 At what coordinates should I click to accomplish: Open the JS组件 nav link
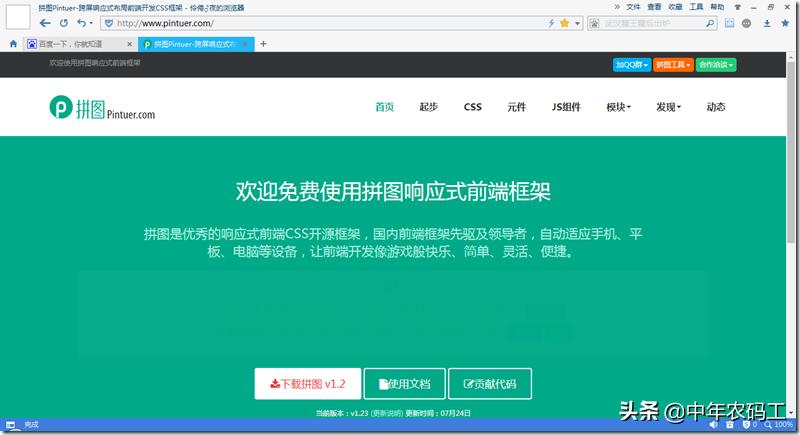(566, 107)
